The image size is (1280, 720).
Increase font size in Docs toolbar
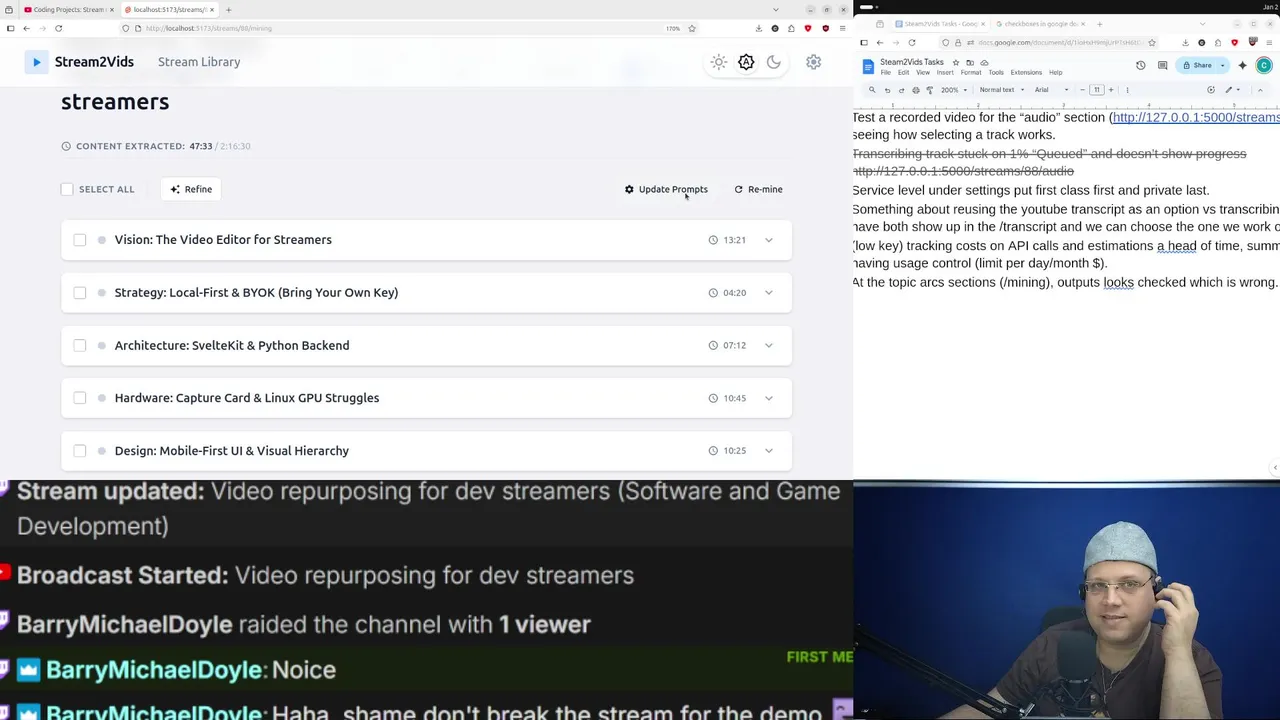pyautogui.click(x=1111, y=90)
